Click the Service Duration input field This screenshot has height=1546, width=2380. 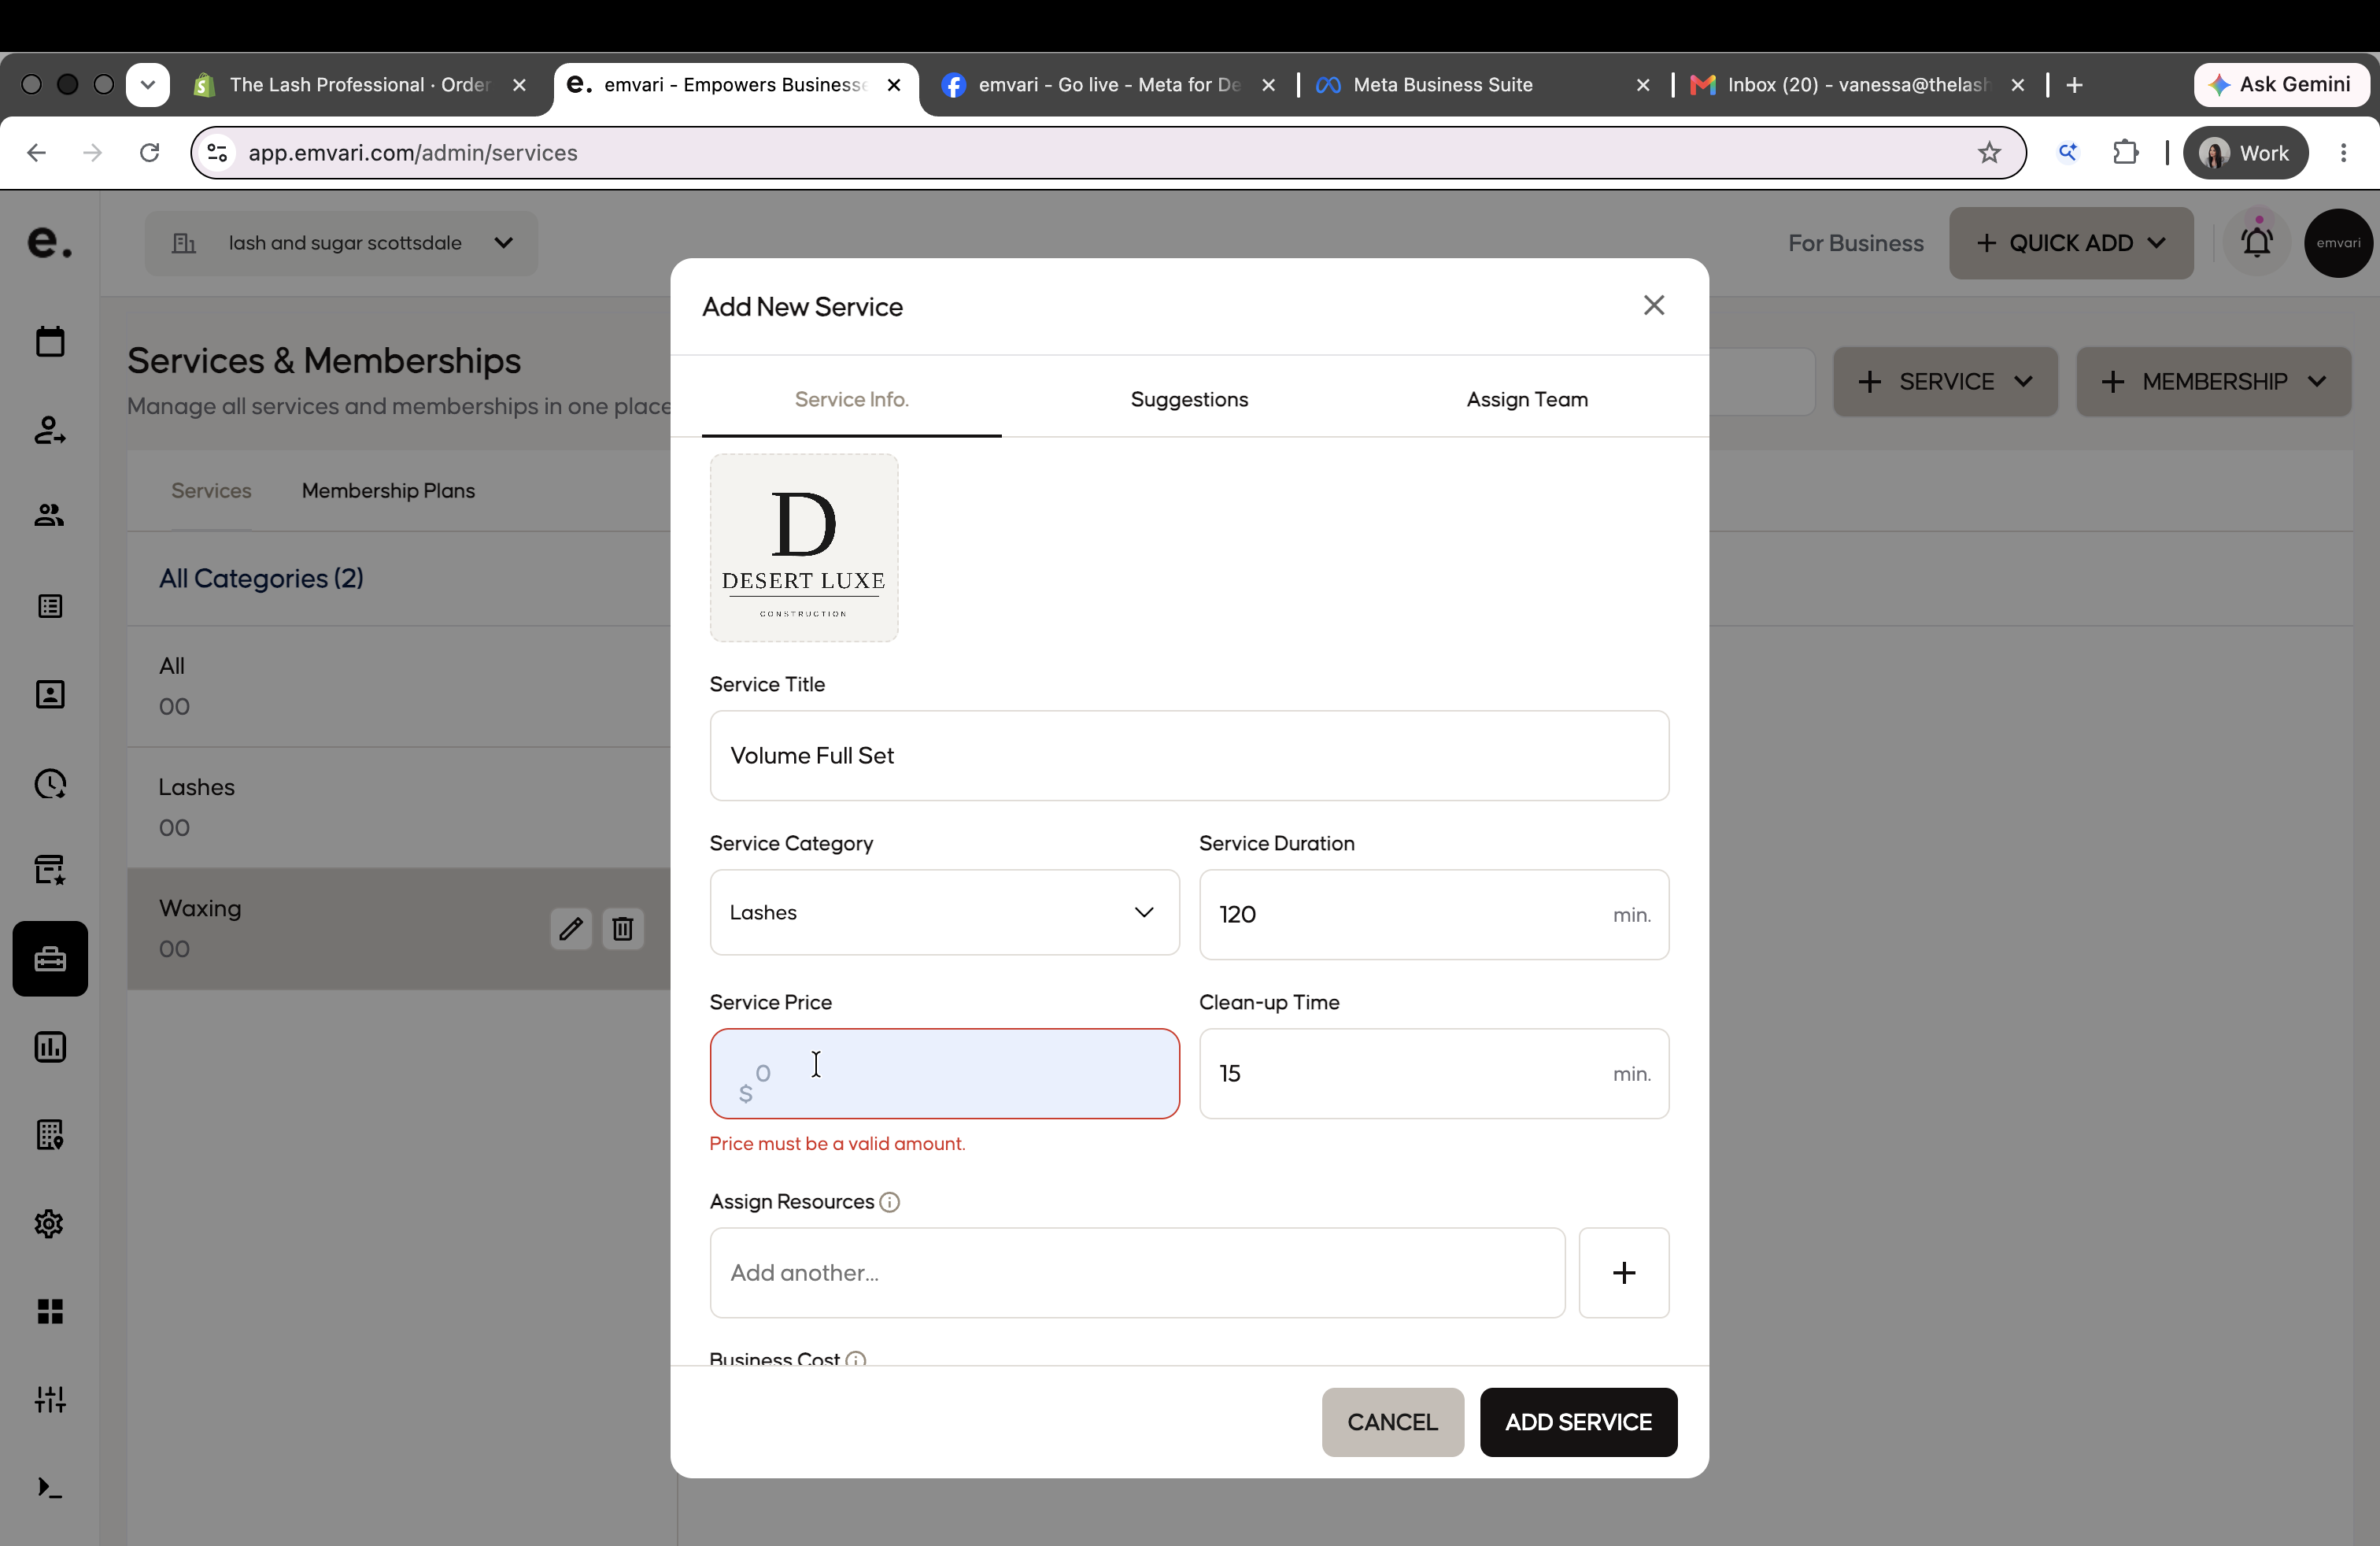click(1434, 914)
